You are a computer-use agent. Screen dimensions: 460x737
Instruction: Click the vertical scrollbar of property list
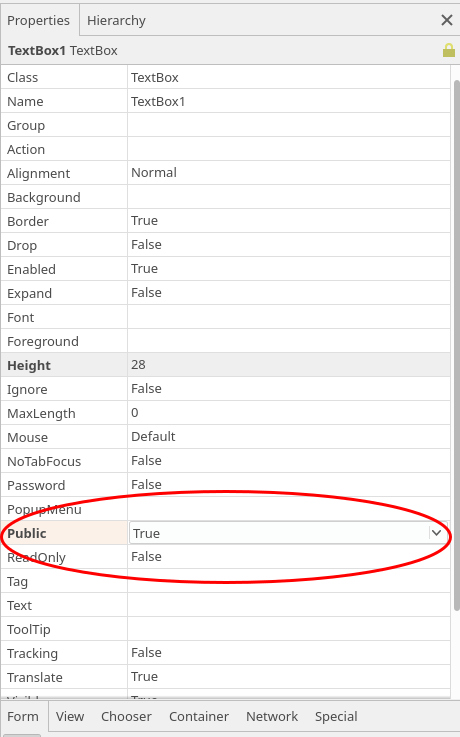pyautogui.click(x=456, y=345)
